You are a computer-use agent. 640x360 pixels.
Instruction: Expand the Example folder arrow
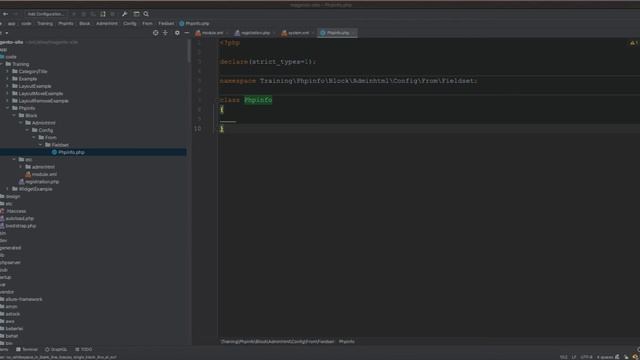(x=7, y=79)
